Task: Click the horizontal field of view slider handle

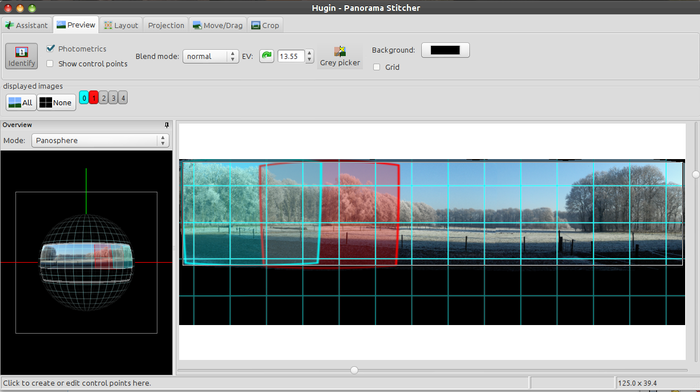Action: coord(354,370)
